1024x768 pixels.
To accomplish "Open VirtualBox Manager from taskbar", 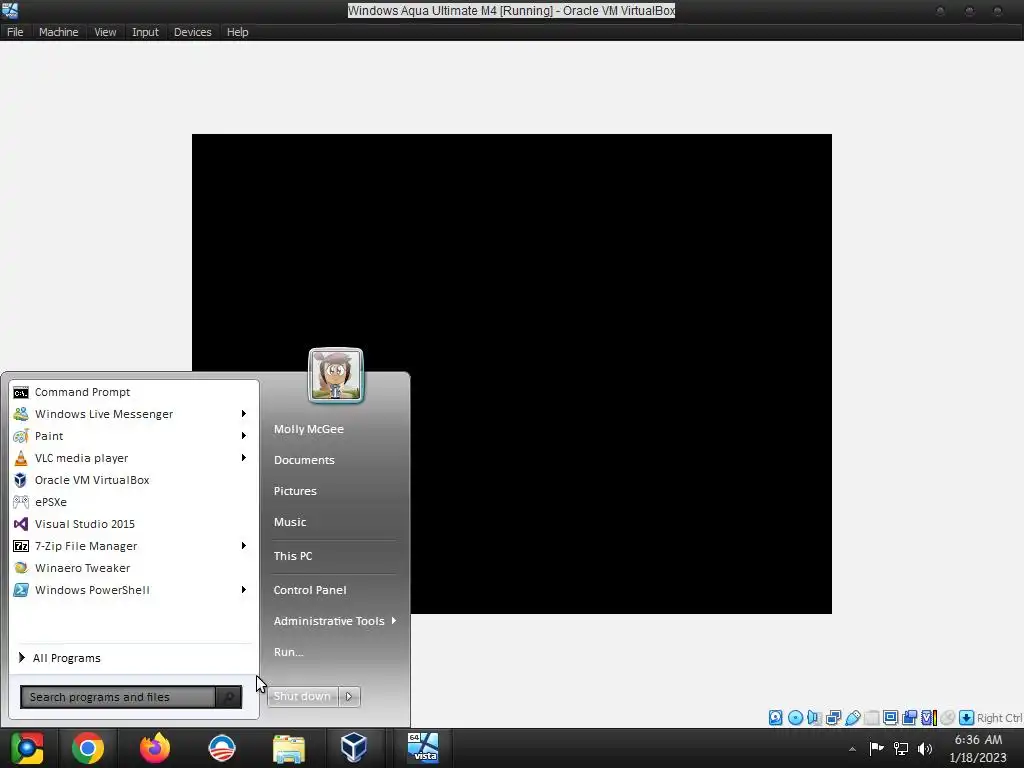I will point(353,748).
